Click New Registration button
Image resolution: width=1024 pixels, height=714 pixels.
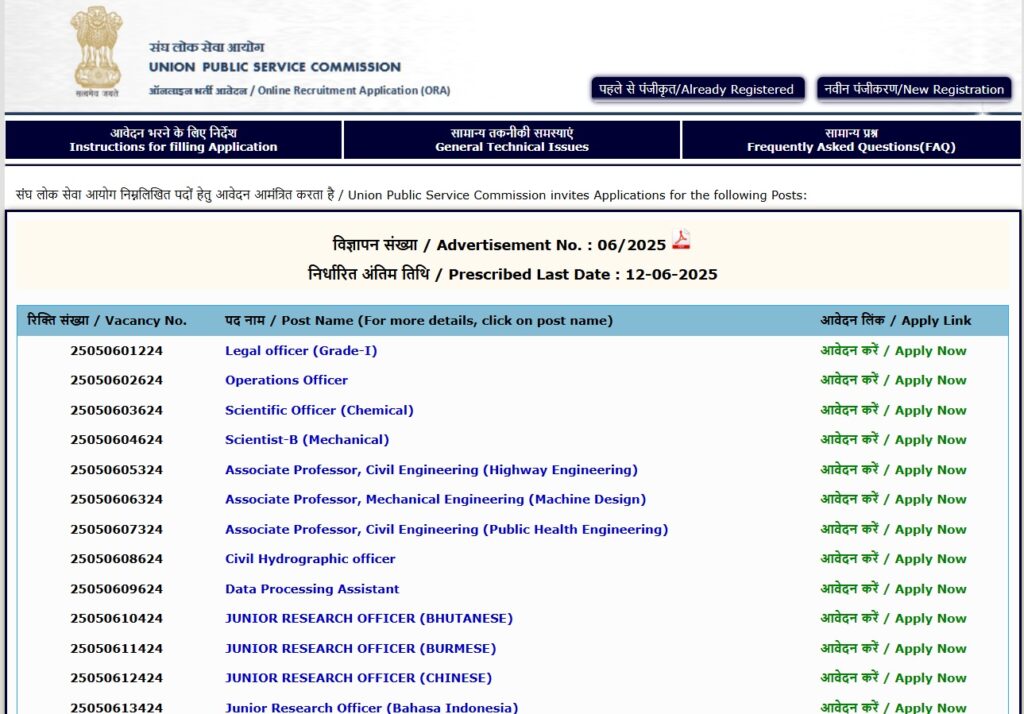914,89
